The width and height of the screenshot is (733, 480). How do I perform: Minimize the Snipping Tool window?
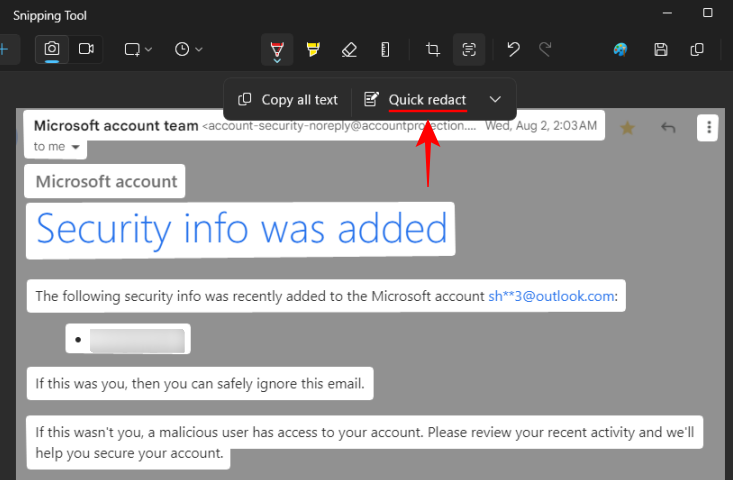[667, 13]
